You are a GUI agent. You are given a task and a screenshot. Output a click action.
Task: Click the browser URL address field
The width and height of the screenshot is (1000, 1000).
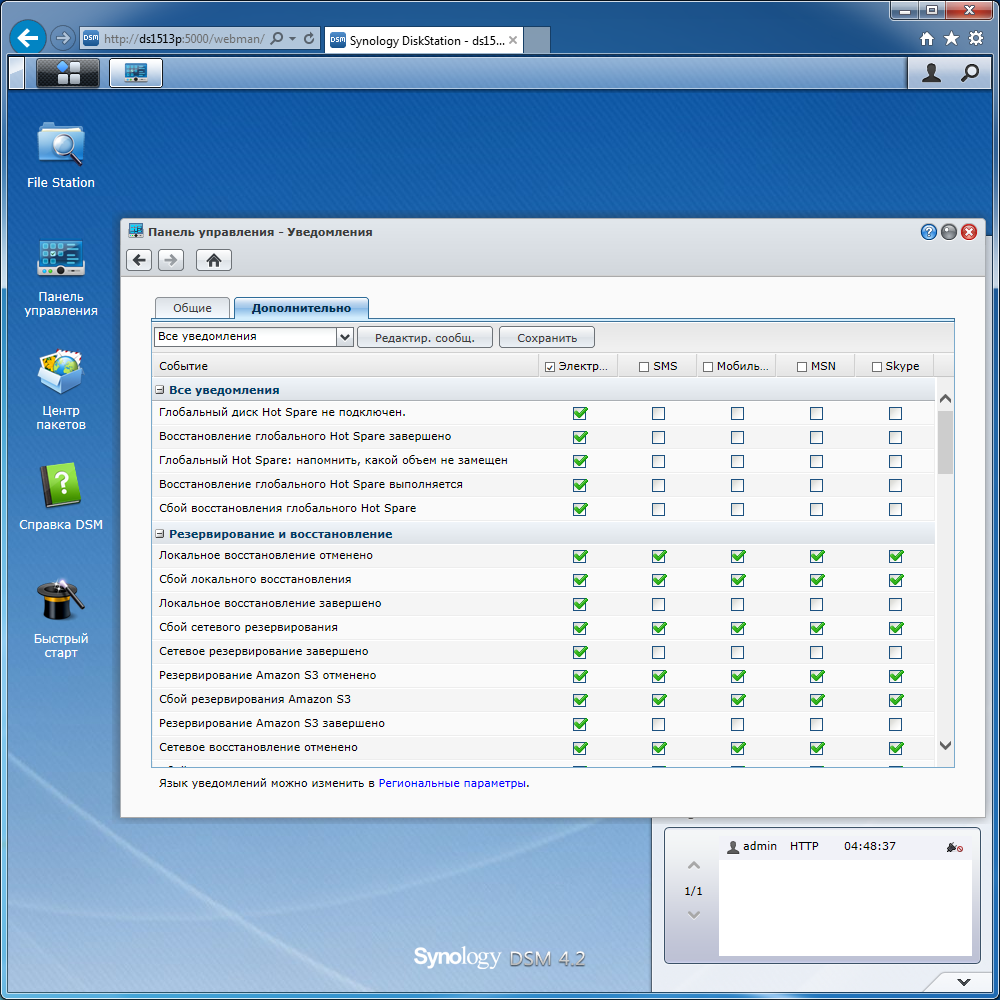[184, 38]
